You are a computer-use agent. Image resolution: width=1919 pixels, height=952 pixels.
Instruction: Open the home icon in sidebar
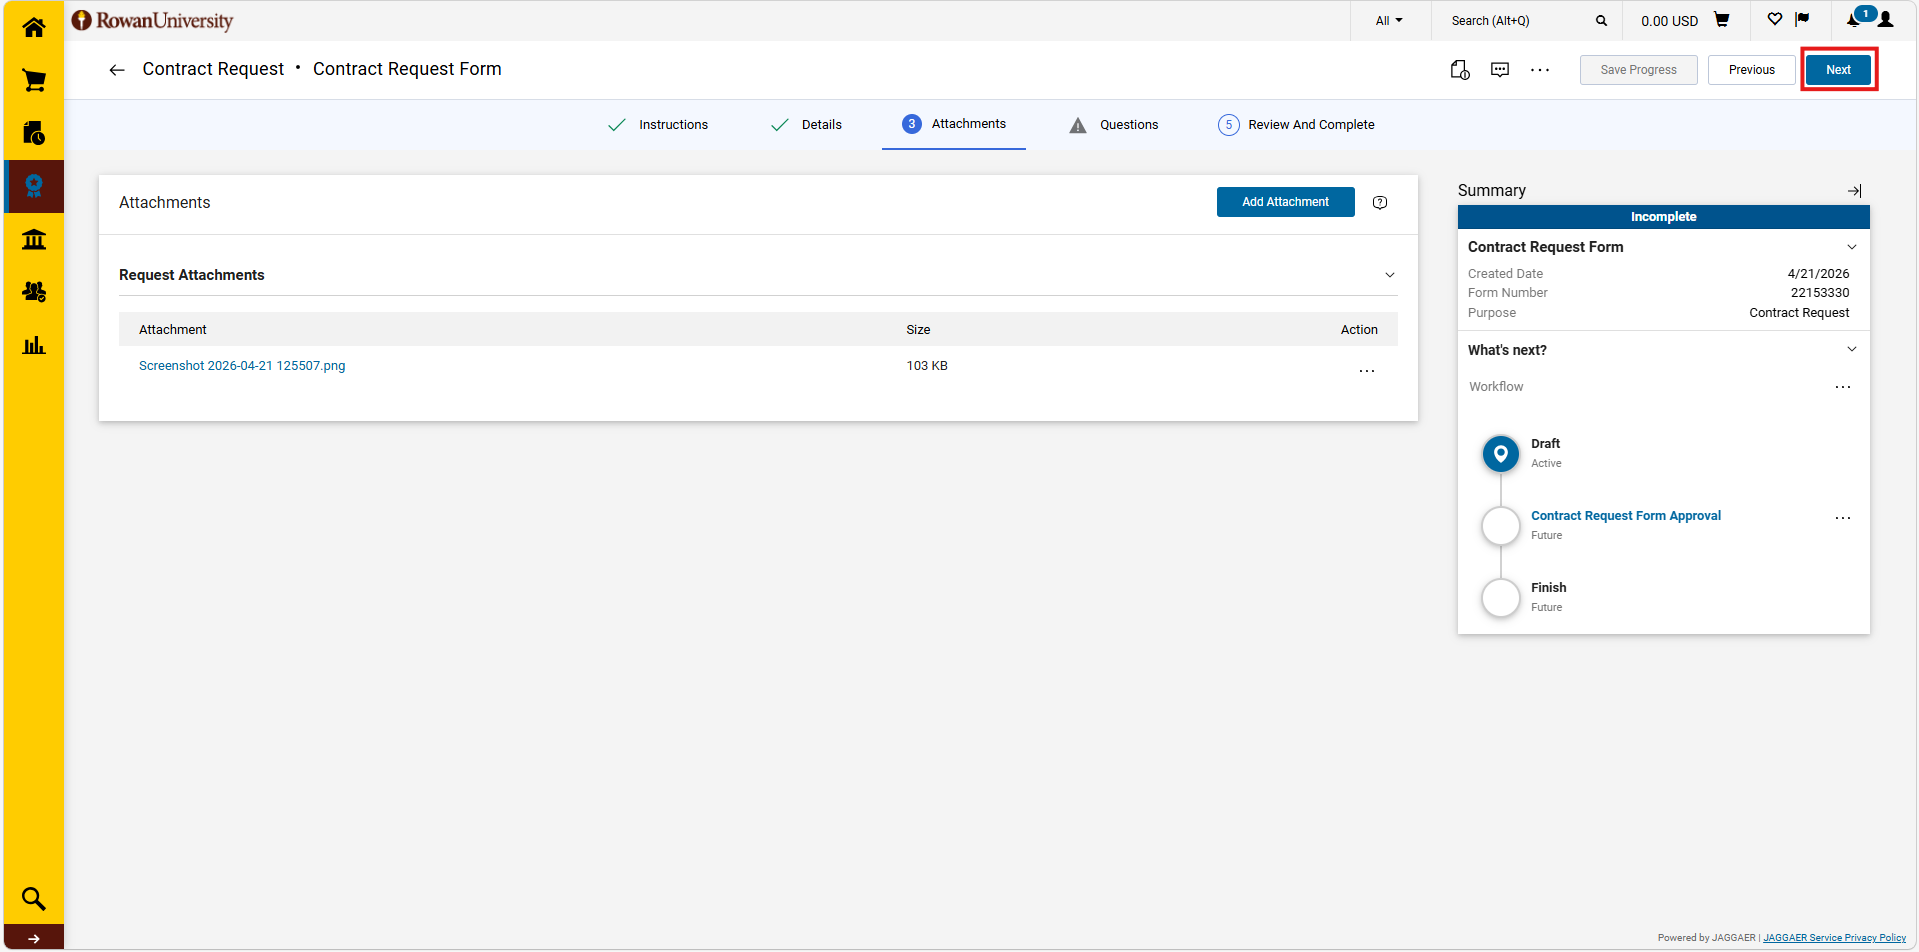click(34, 27)
